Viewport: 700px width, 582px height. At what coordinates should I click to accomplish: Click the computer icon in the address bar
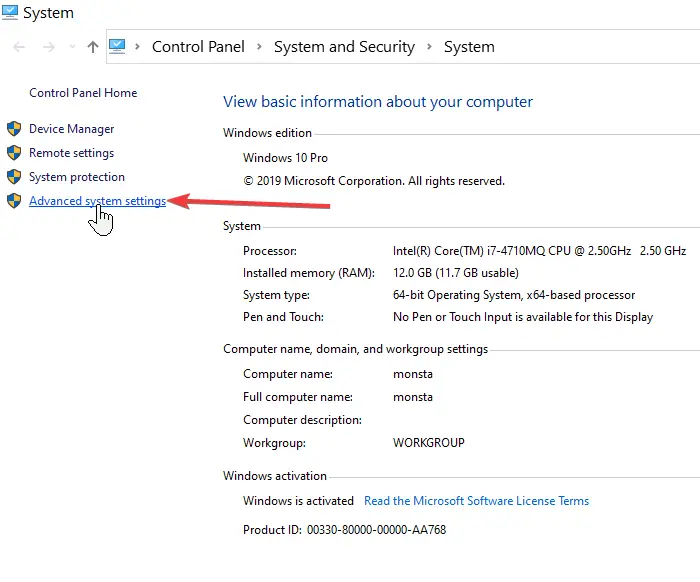click(117, 46)
